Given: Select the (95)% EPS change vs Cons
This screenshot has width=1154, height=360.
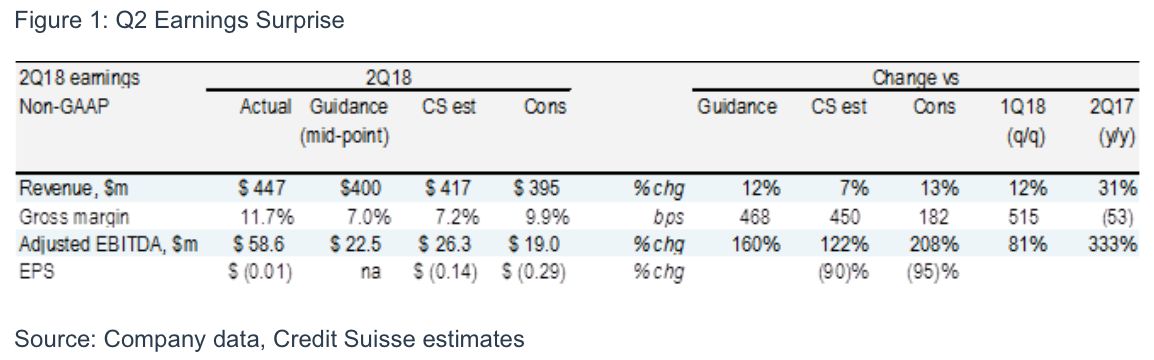Looking at the screenshot, I should [x=934, y=272].
